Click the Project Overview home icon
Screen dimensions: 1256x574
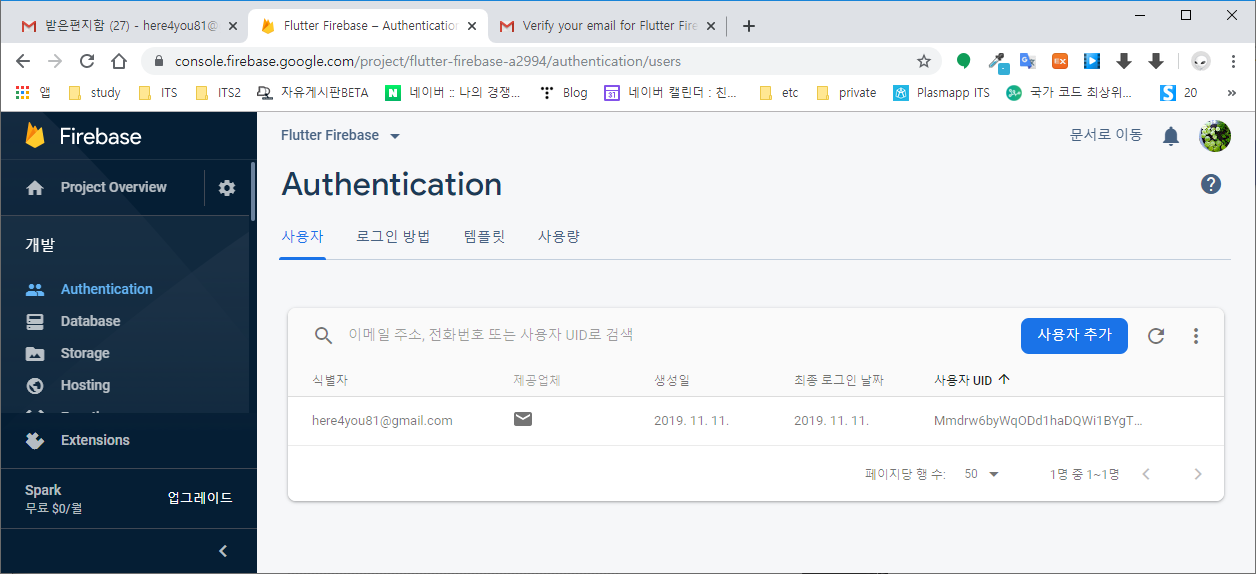click(x=35, y=188)
